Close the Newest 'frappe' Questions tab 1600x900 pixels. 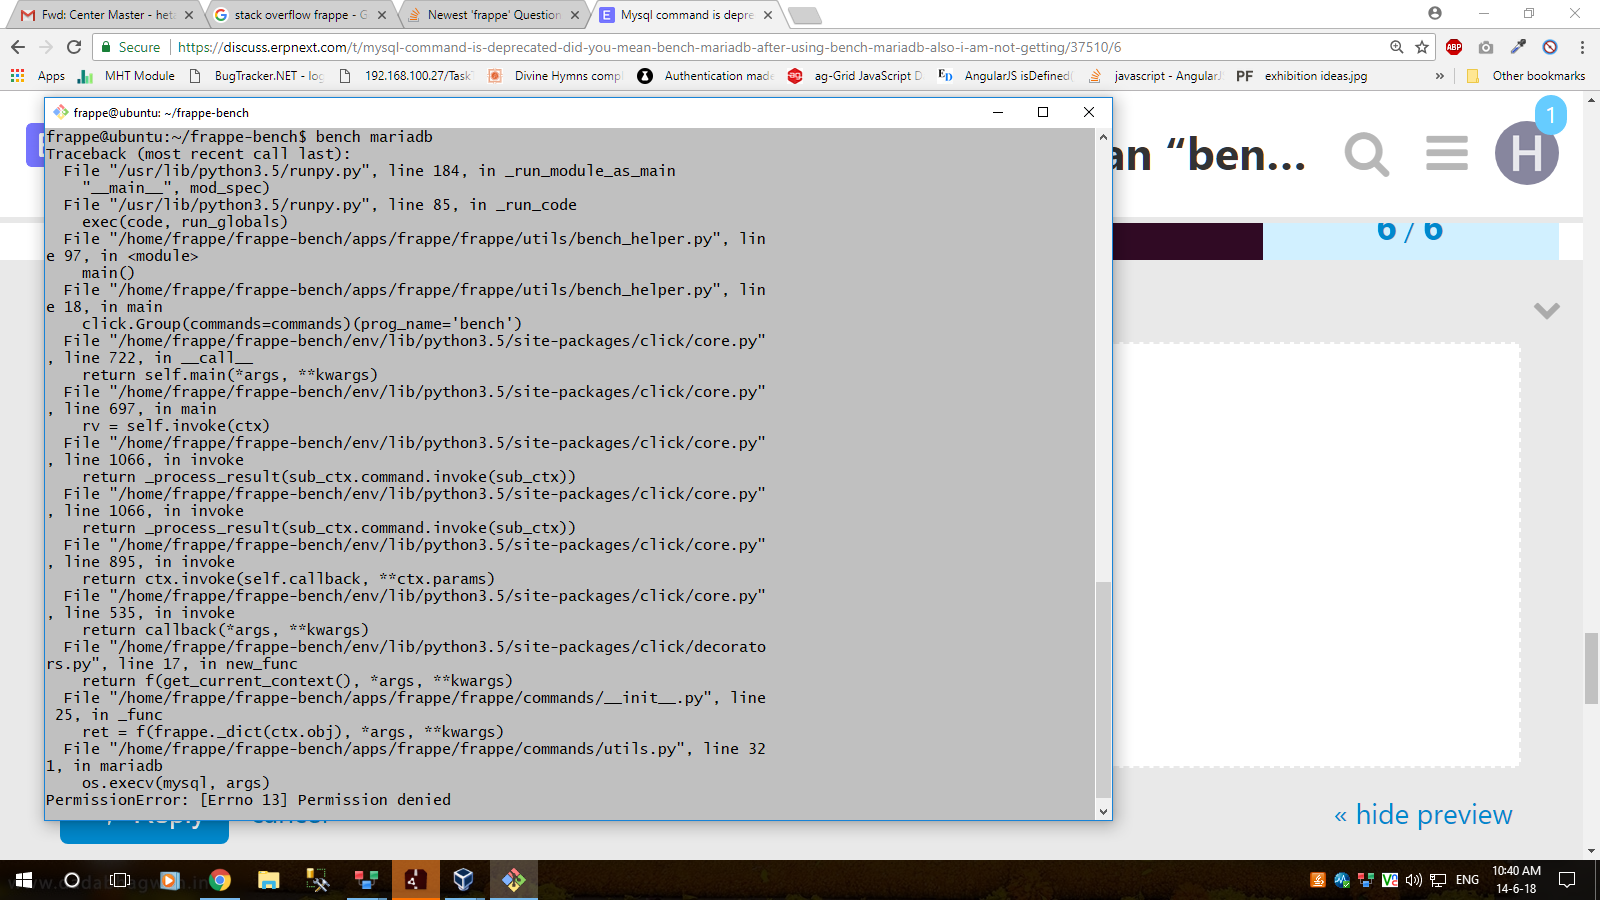[575, 15]
